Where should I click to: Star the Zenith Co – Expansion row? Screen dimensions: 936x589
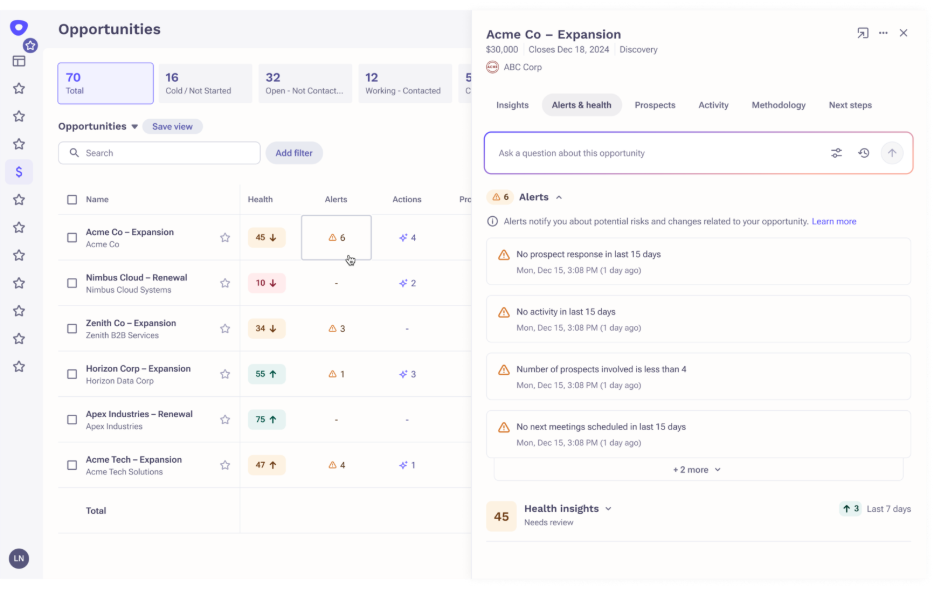(x=225, y=328)
